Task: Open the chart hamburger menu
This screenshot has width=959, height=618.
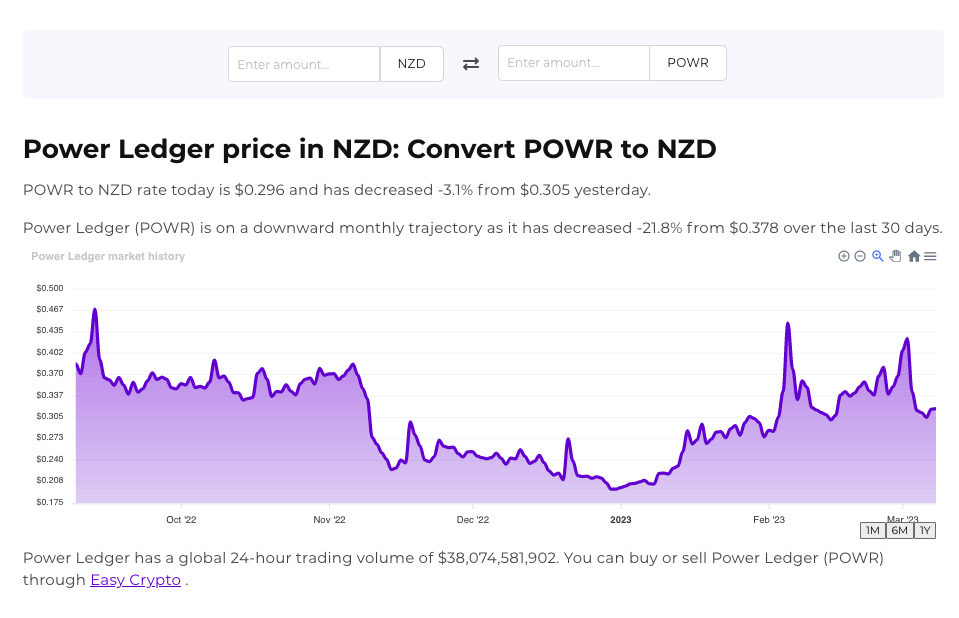Action: (x=930, y=256)
